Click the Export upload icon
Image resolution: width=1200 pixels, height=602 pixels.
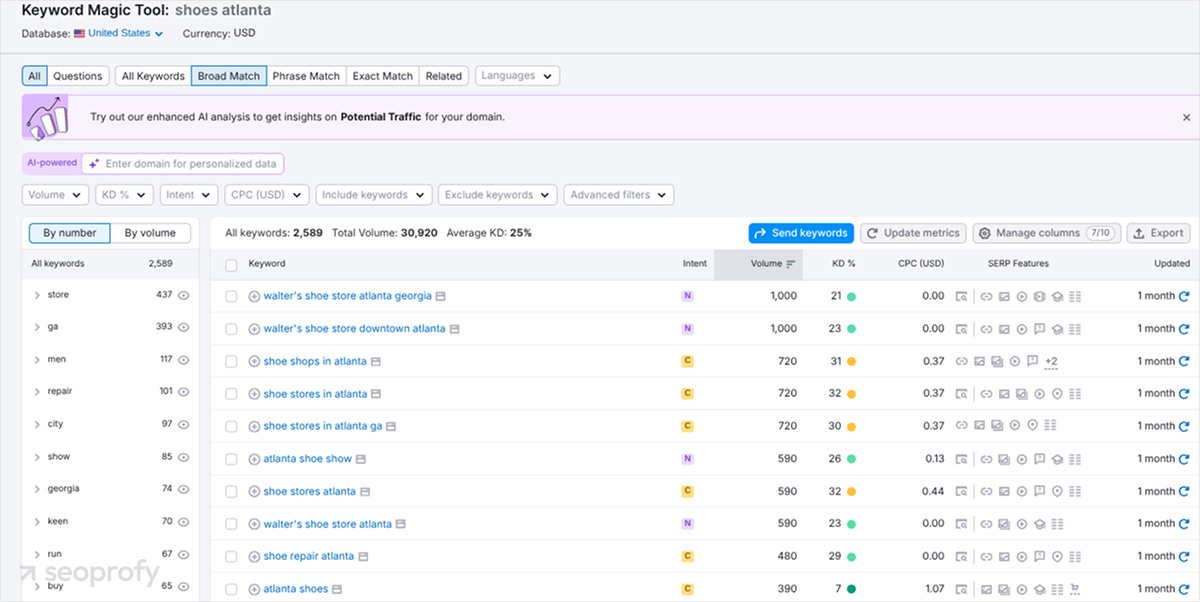1139,233
